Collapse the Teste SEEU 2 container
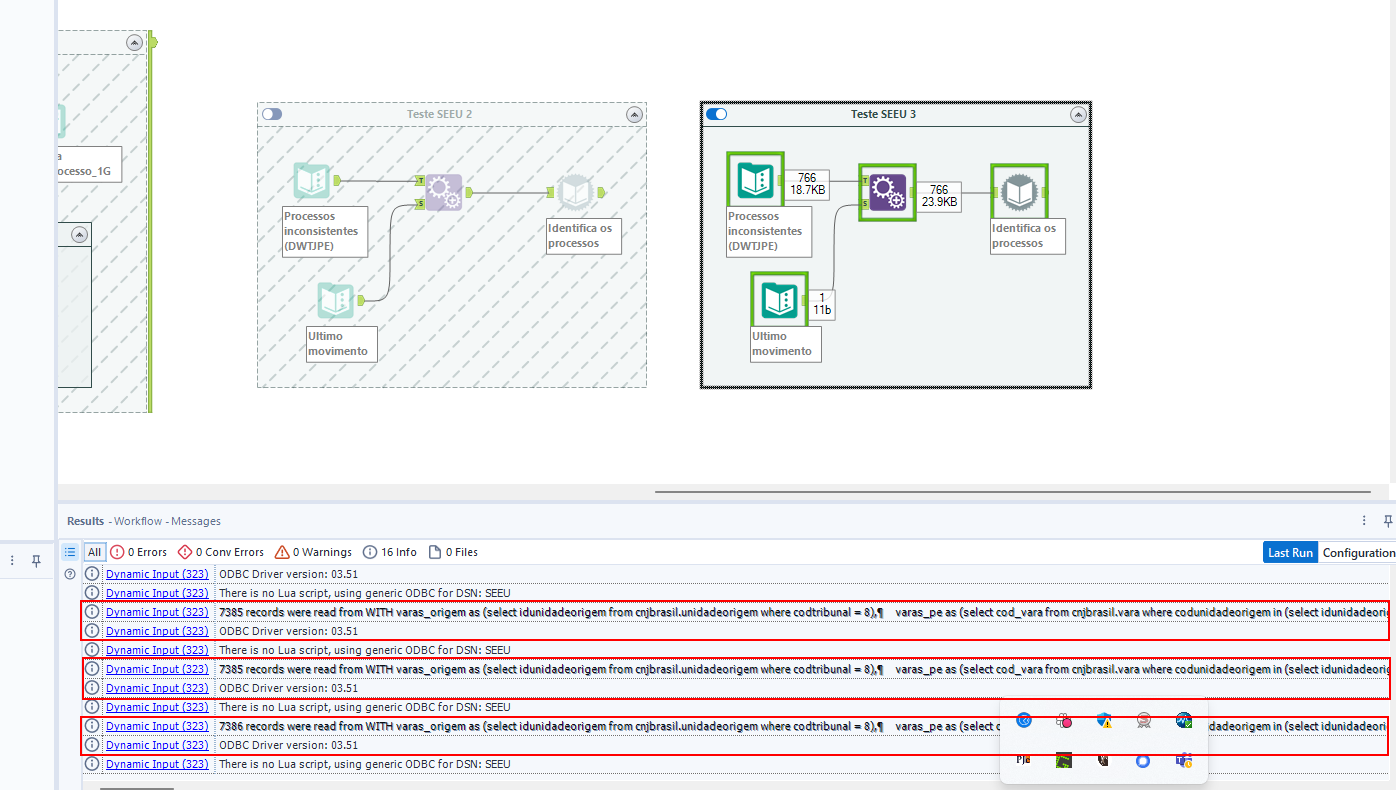 pyautogui.click(x=634, y=114)
